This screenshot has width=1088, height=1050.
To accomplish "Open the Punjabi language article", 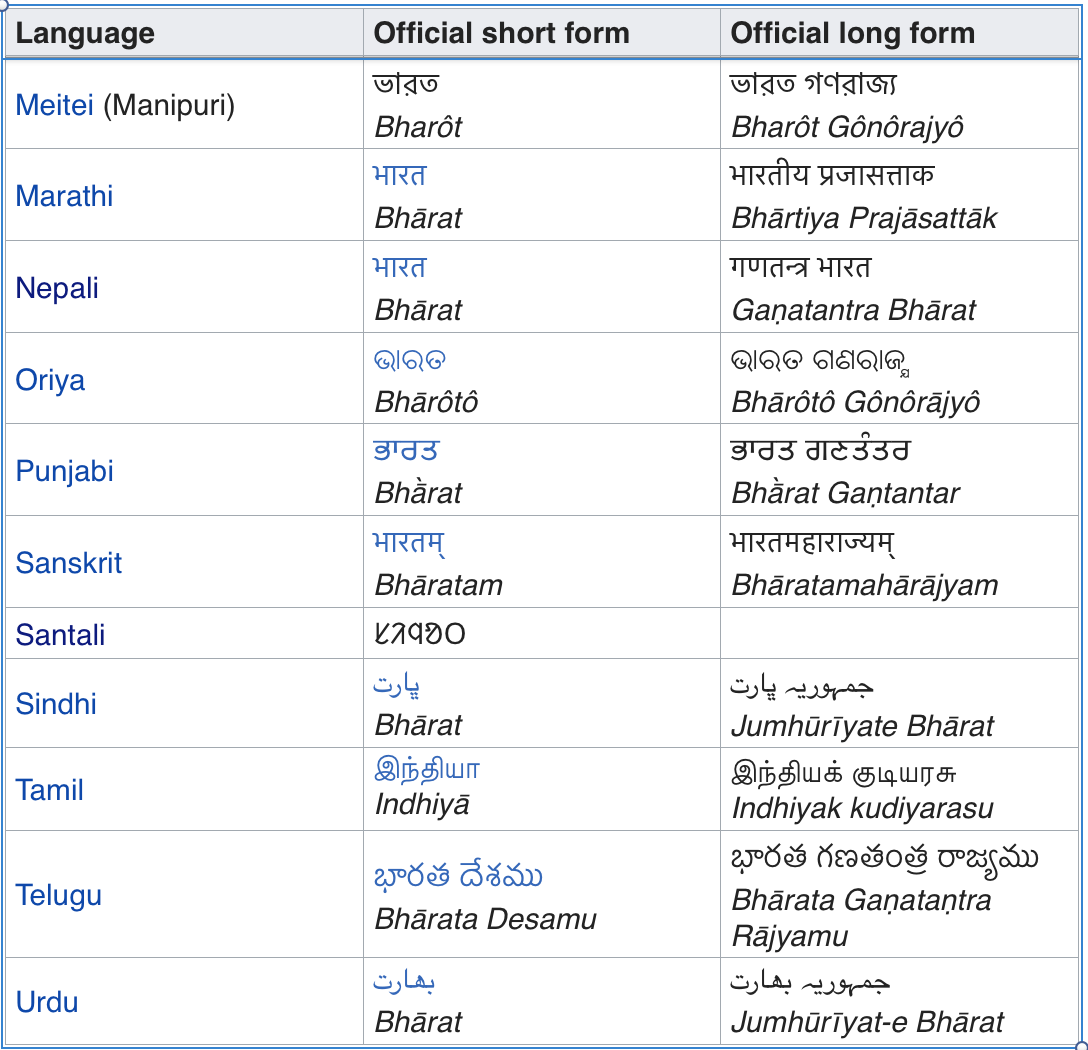I will [x=63, y=471].
